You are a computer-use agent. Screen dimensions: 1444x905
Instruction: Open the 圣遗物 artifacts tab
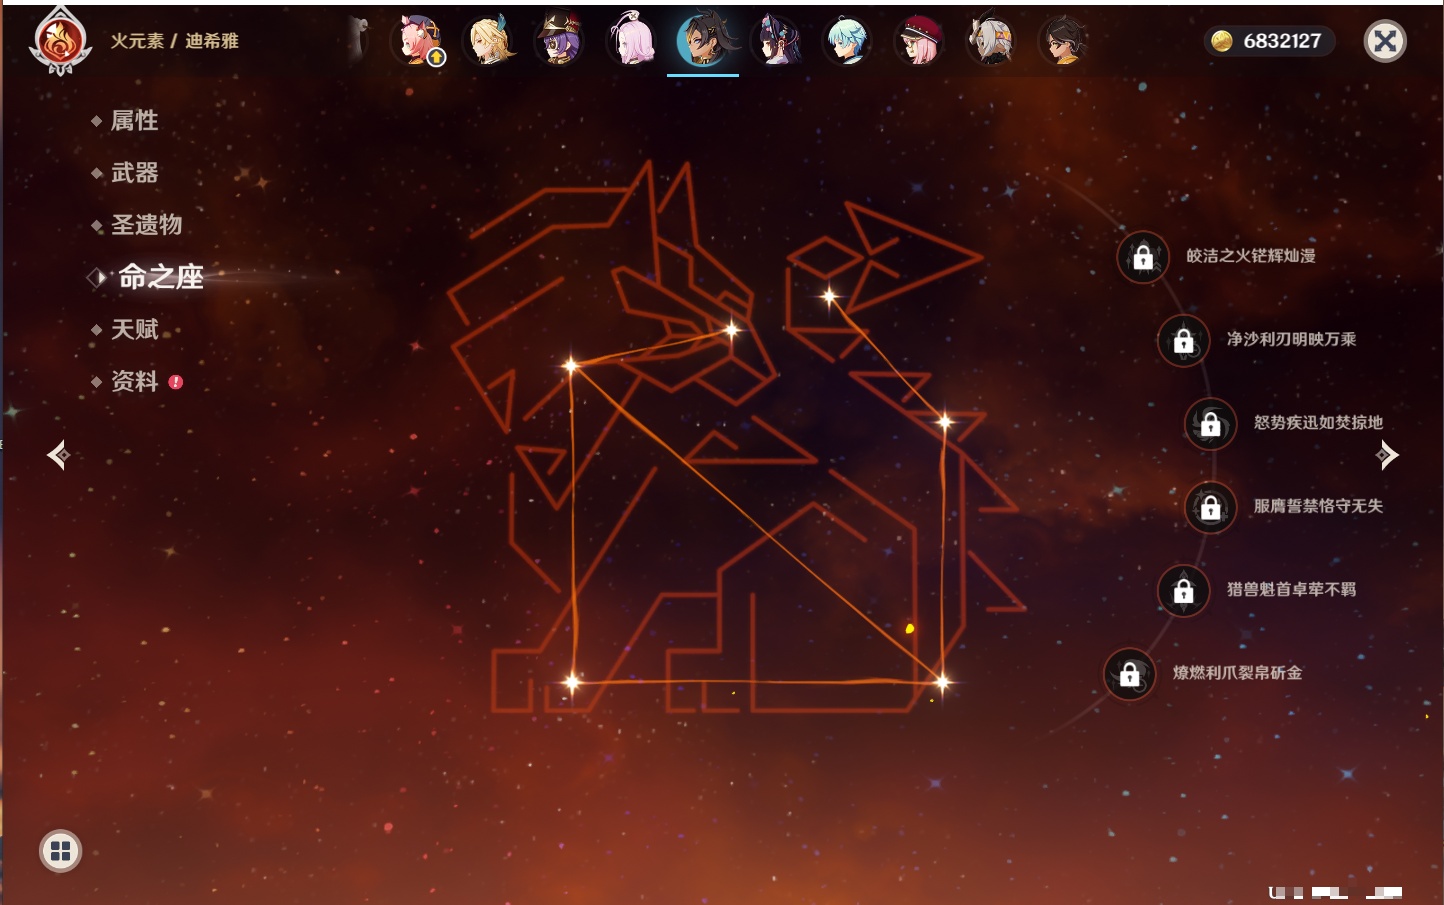146,225
